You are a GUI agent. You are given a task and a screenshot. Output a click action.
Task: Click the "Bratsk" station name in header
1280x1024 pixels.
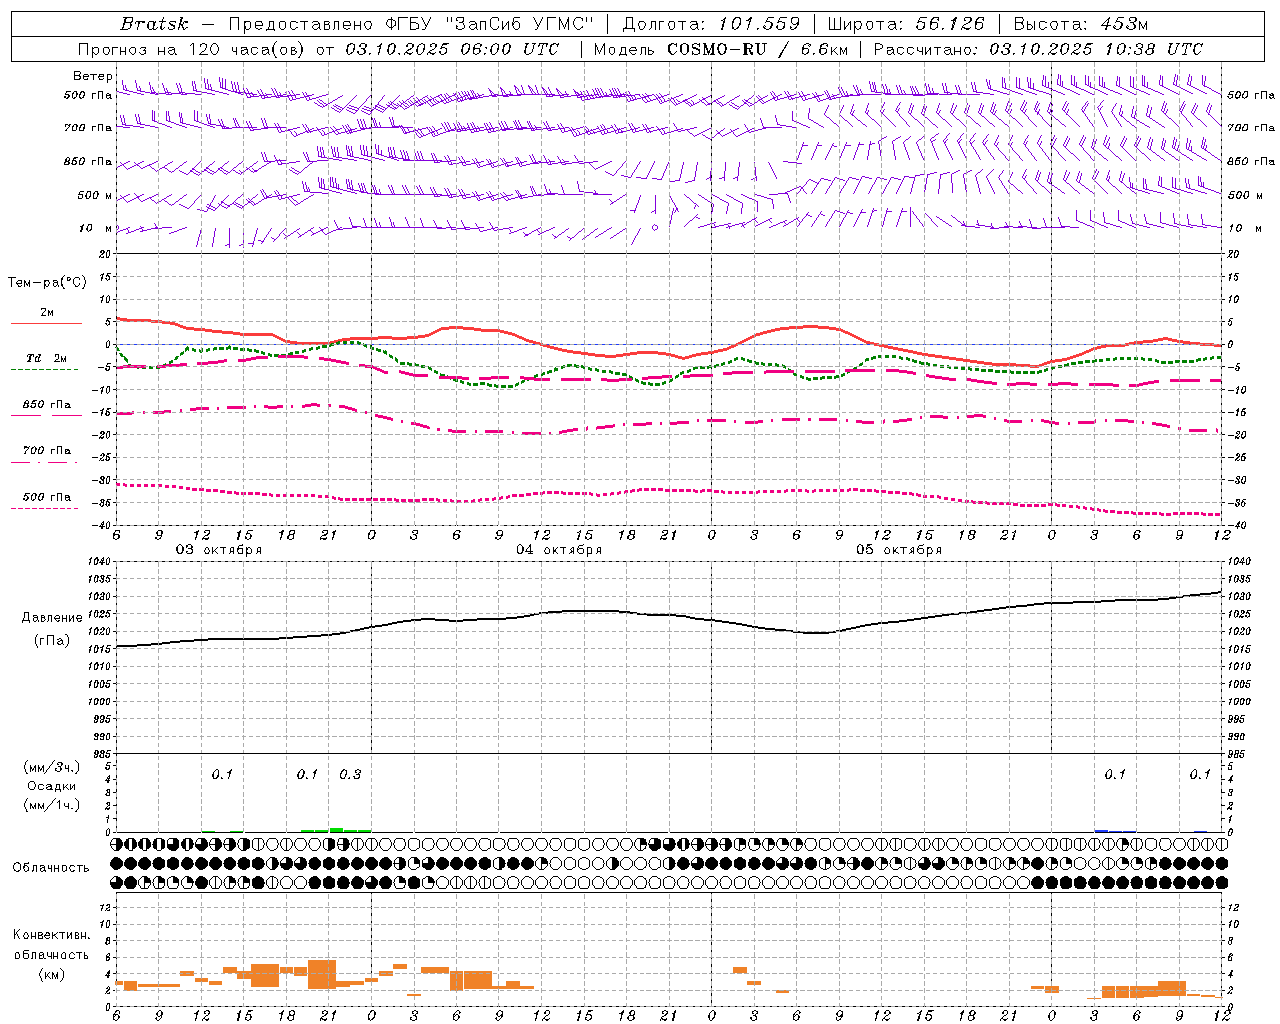click(154, 24)
